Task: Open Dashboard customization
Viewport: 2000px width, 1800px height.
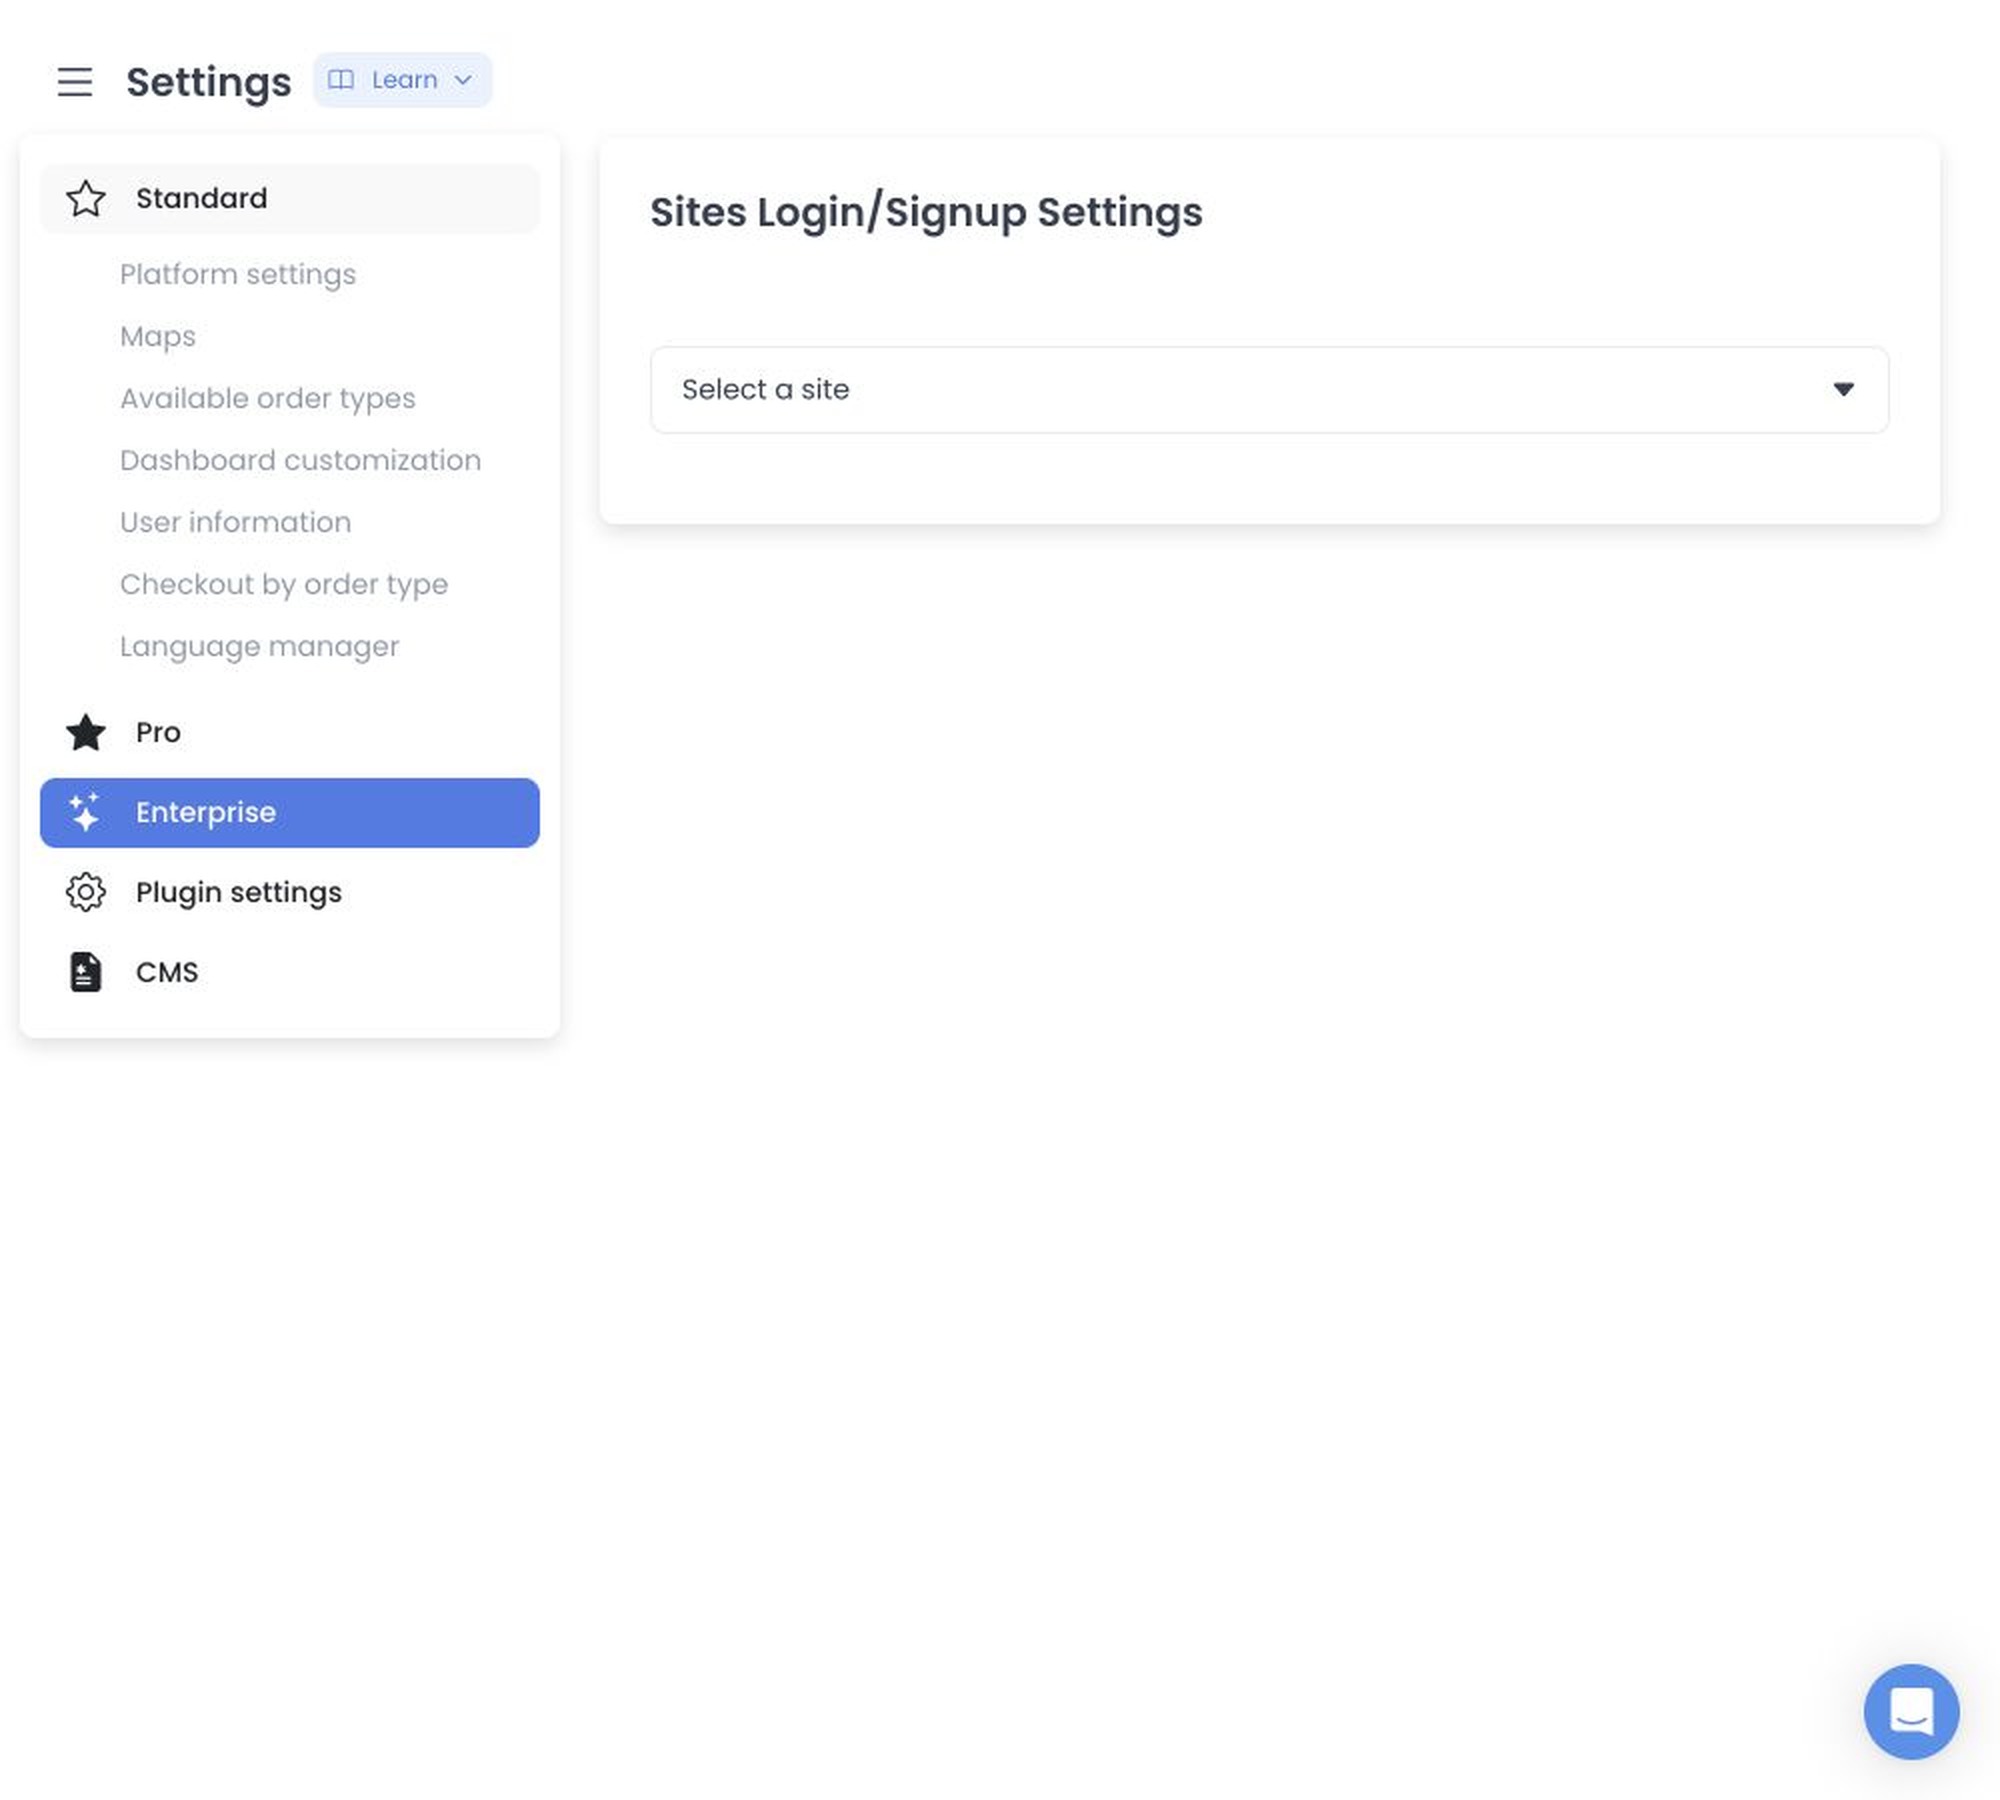Action: click(301, 460)
